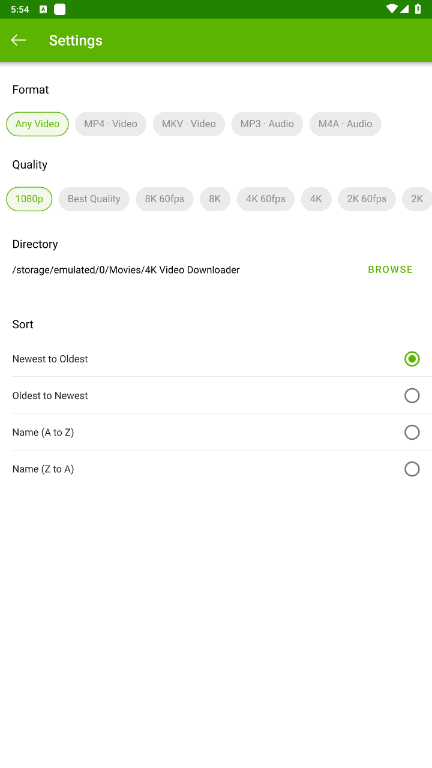Choose MKV · Video format

pos(189,124)
